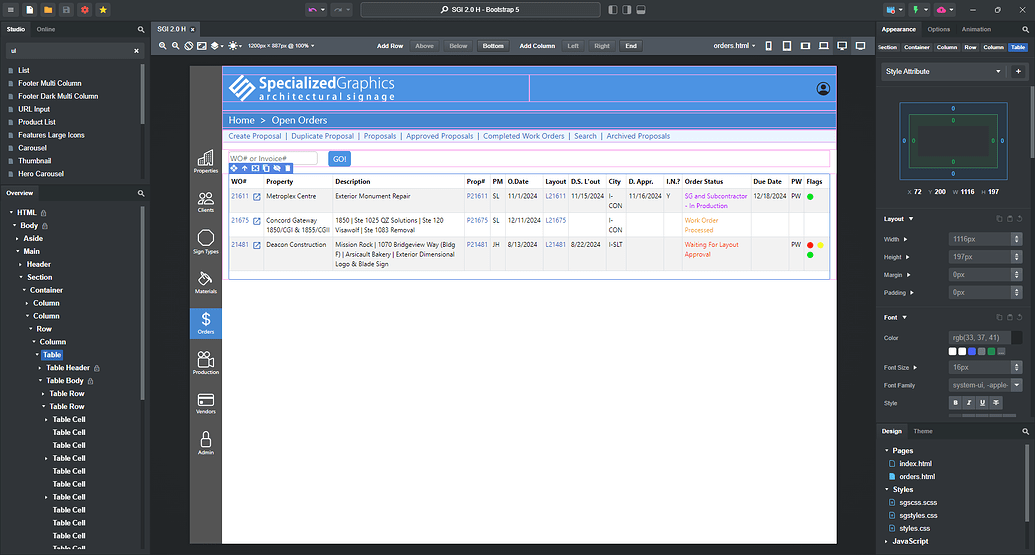The image size is (1035, 555).
Task: Select the Row breadcrumb tab
Action: (x=970, y=48)
